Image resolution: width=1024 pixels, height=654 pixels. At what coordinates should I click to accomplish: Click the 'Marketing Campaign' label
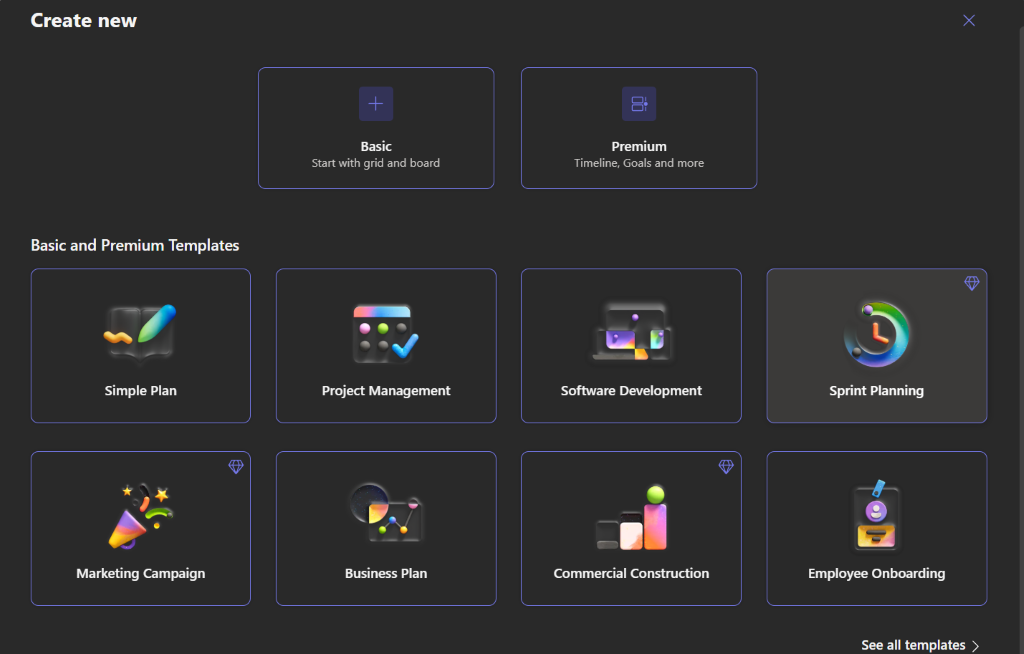140,574
